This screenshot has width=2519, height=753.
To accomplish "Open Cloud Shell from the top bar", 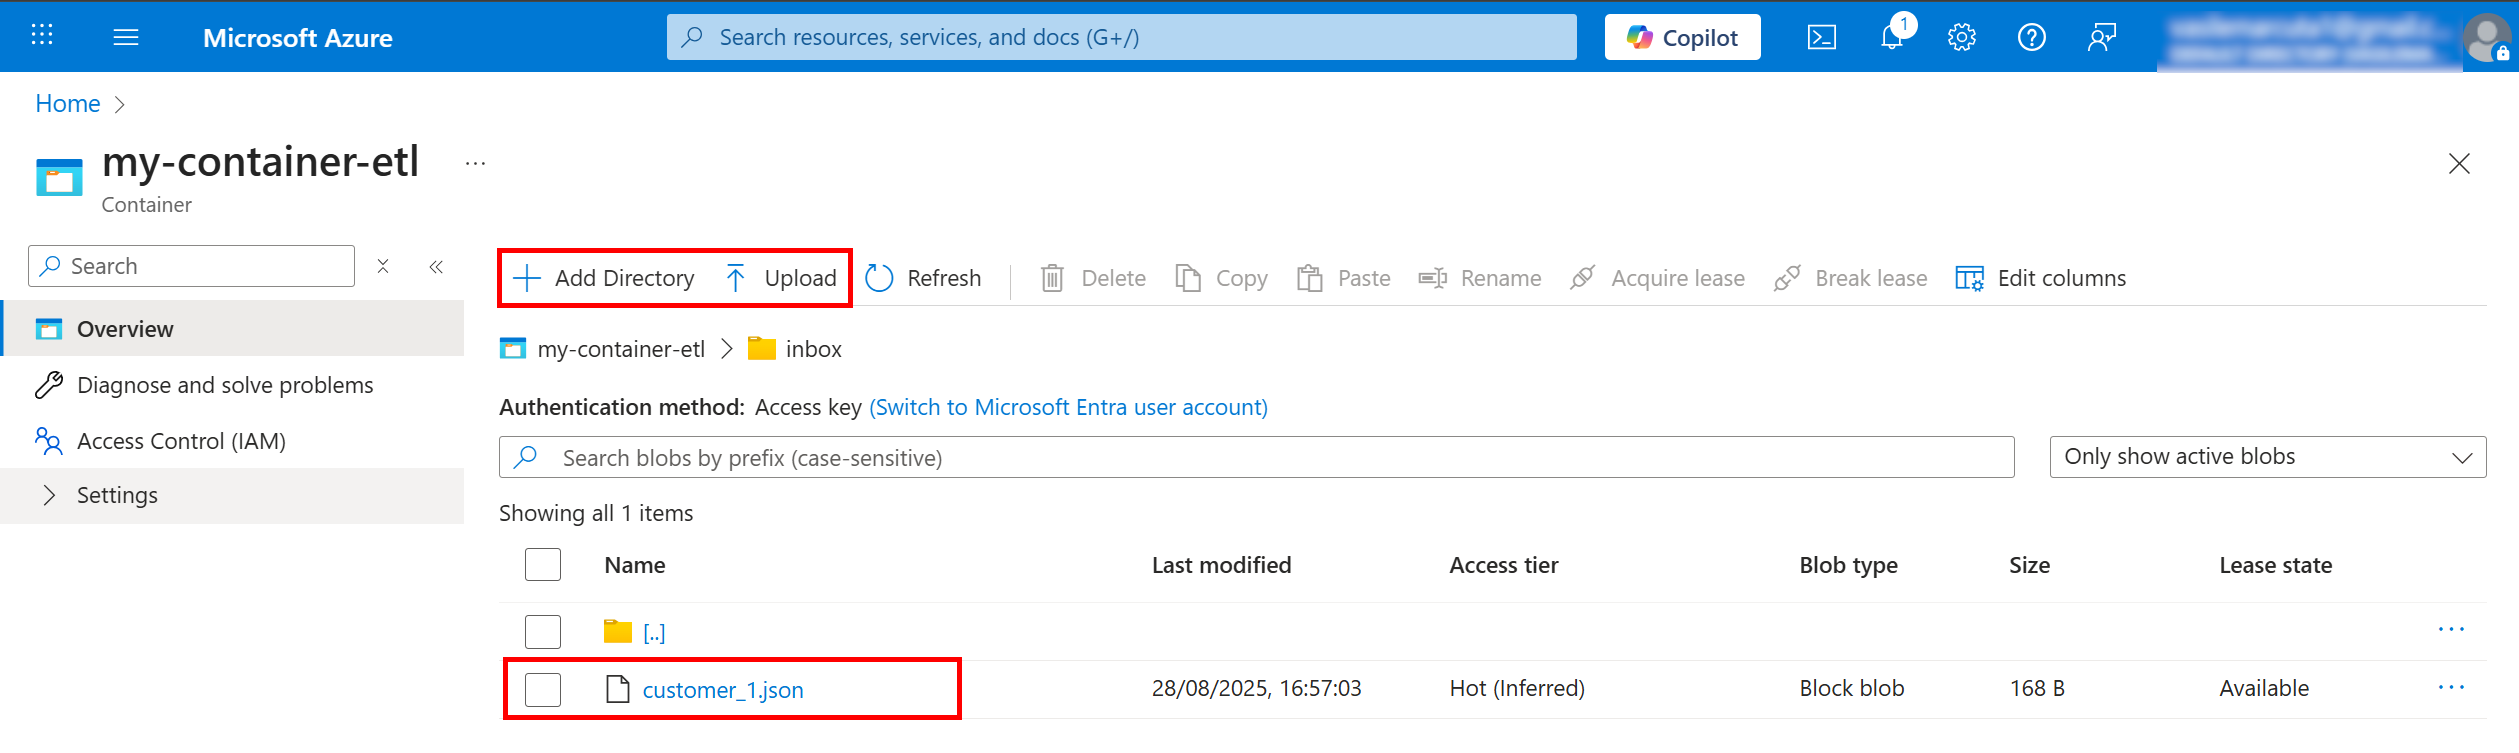I will pyautogui.click(x=1821, y=37).
